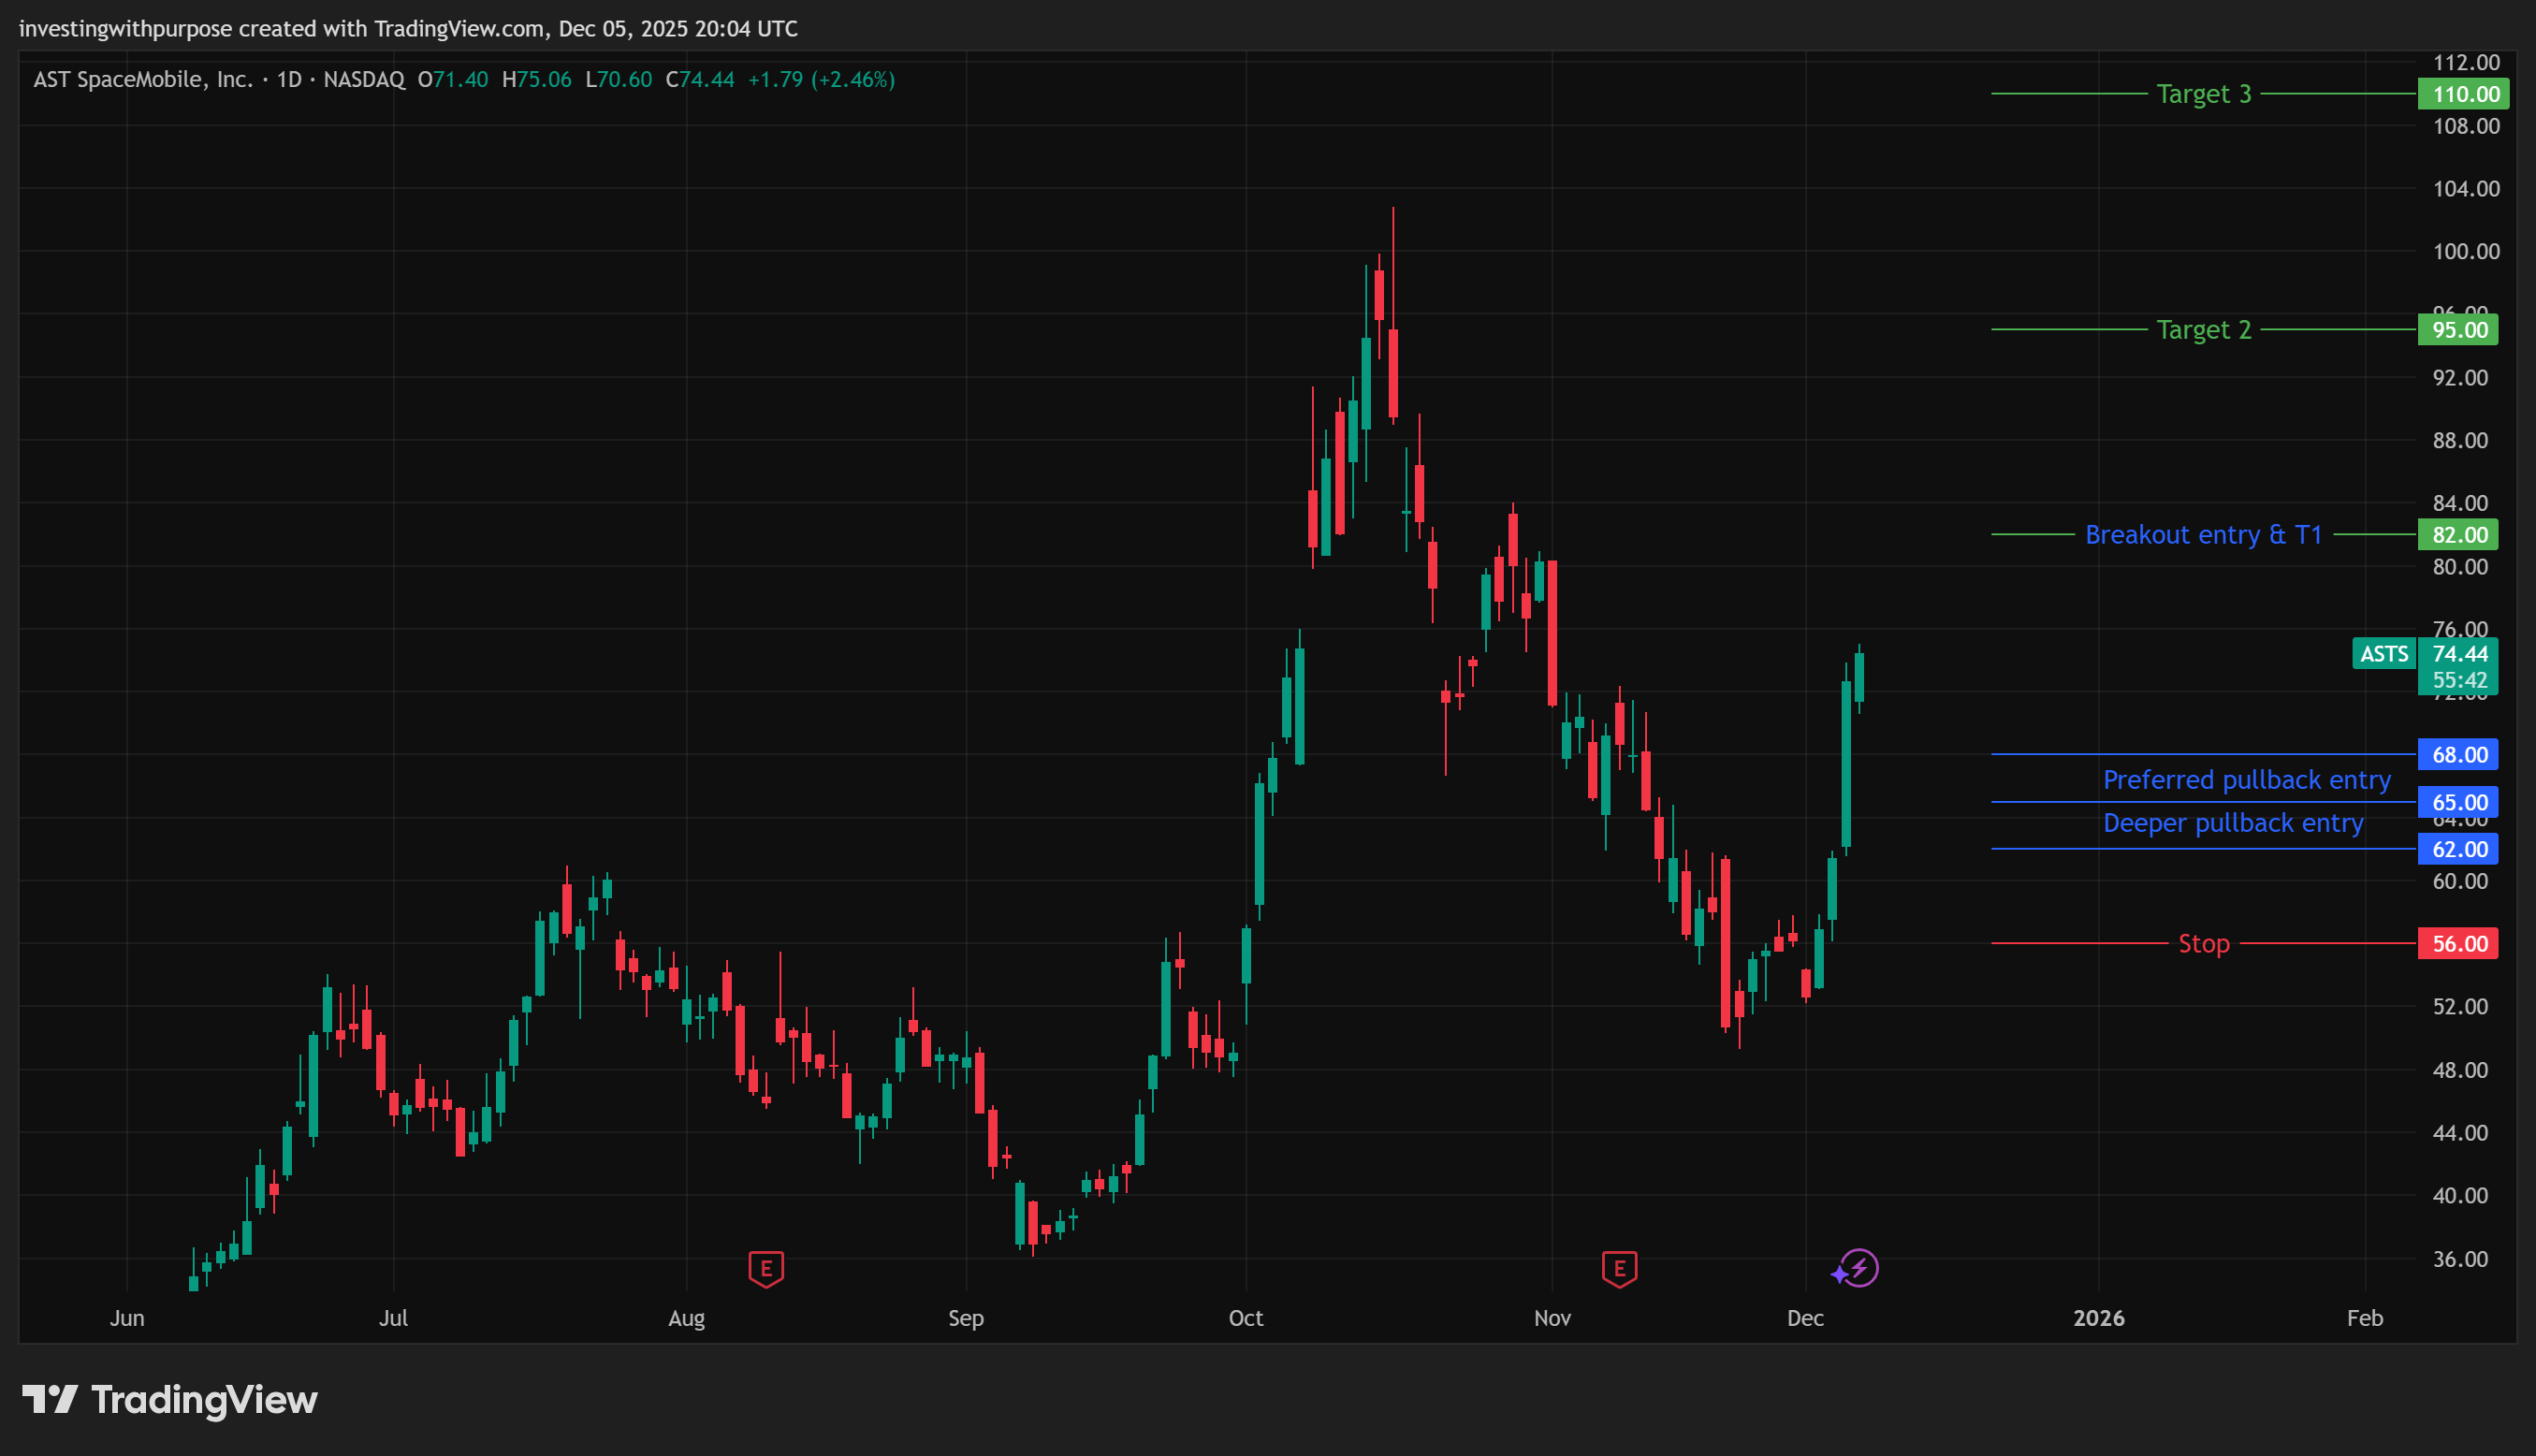Click the Oct label on time axis
The height and width of the screenshot is (1456, 2536).
[x=1245, y=1317]
